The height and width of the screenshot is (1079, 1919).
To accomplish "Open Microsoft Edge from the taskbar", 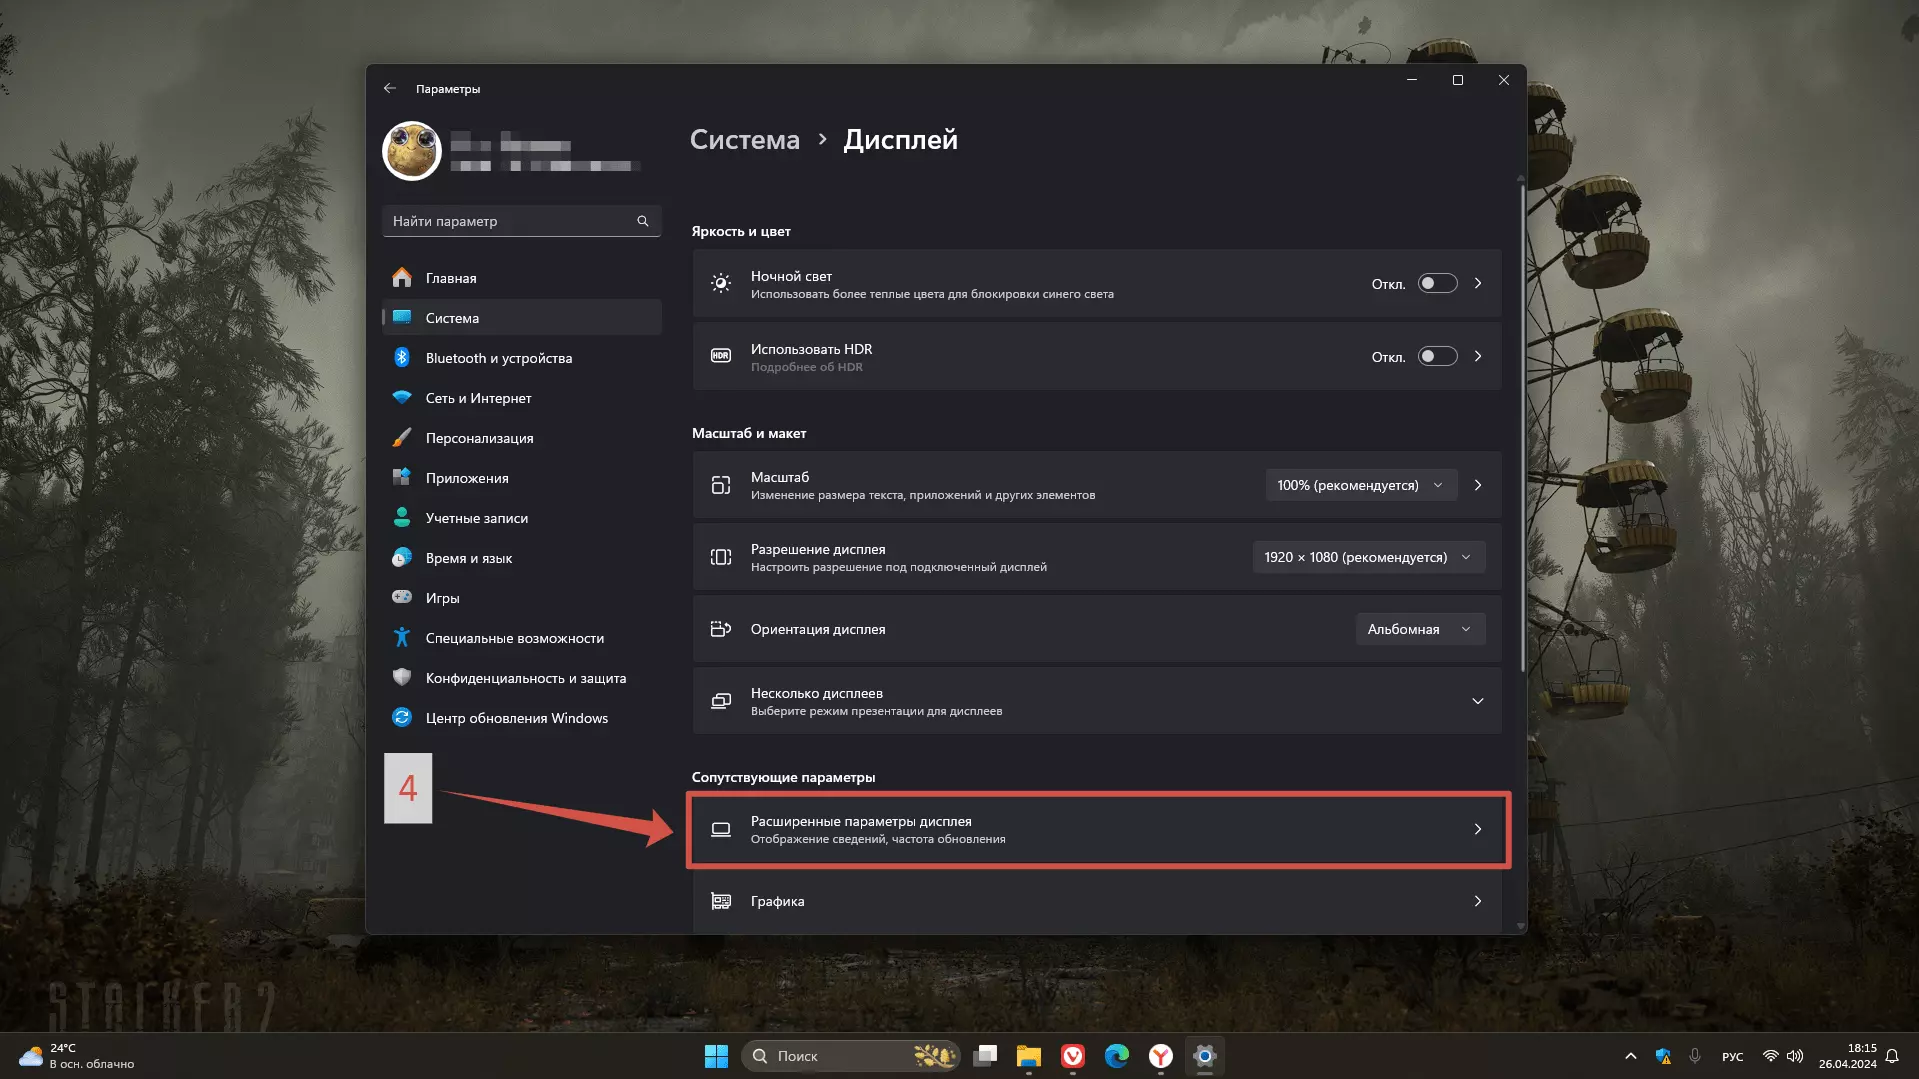I will click(1117, 1056).
